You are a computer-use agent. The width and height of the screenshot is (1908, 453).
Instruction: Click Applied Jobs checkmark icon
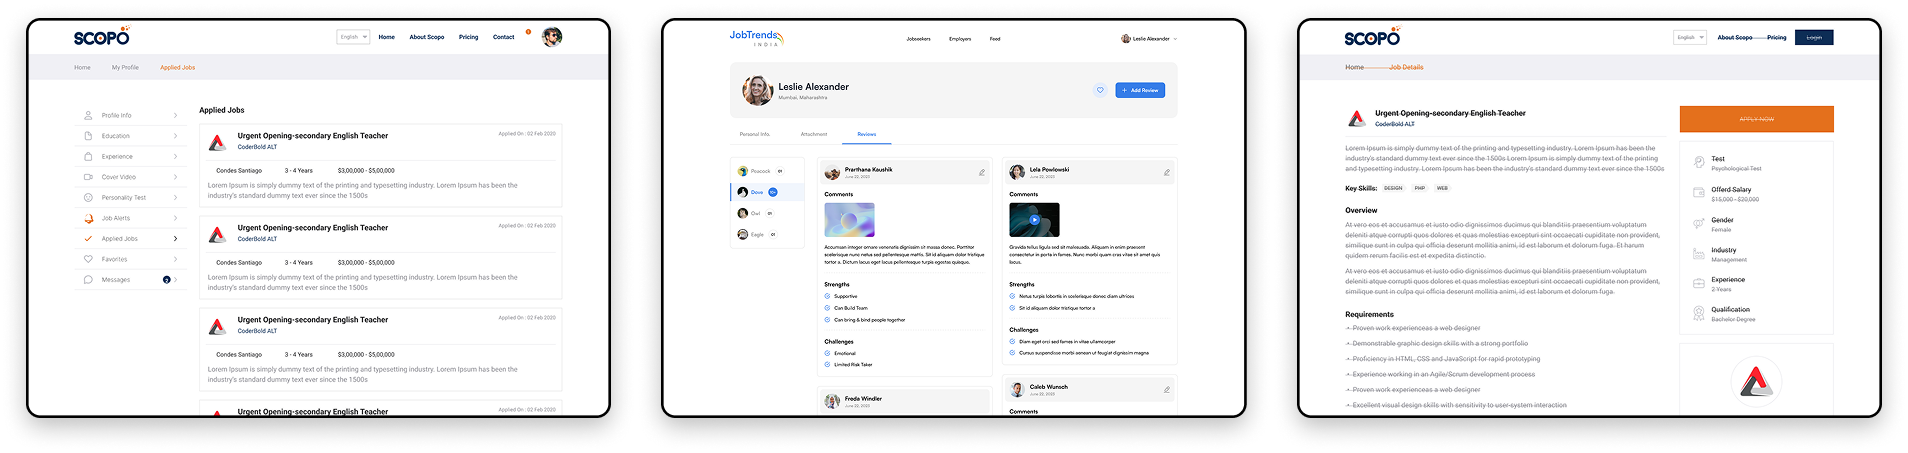click(x=88, y=238)
